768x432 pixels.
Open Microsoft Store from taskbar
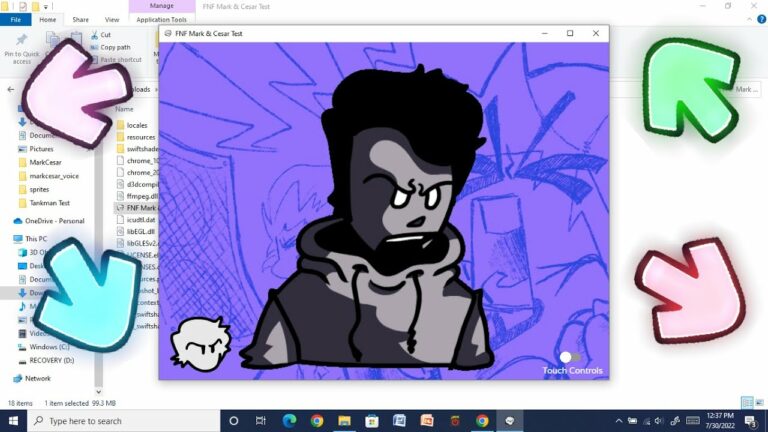372,421
